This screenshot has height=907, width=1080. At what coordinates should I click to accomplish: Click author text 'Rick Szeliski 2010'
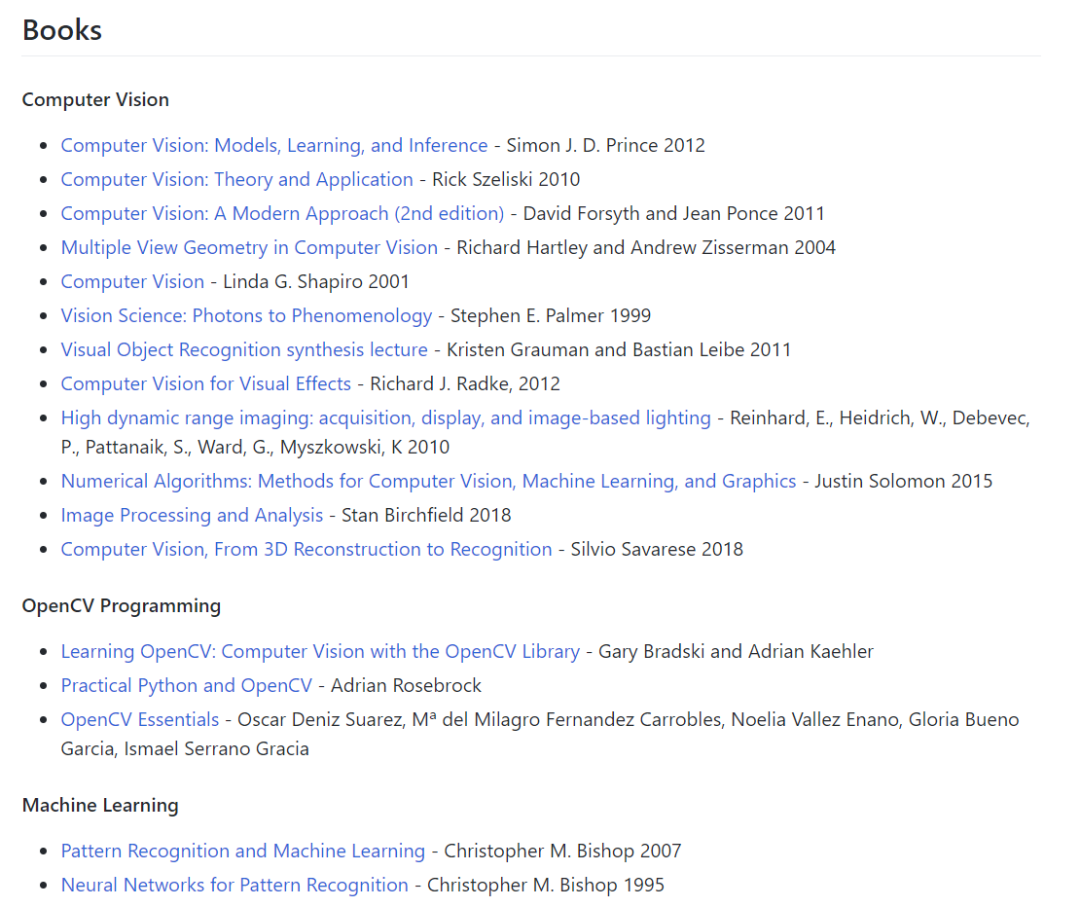pos(506,179)
